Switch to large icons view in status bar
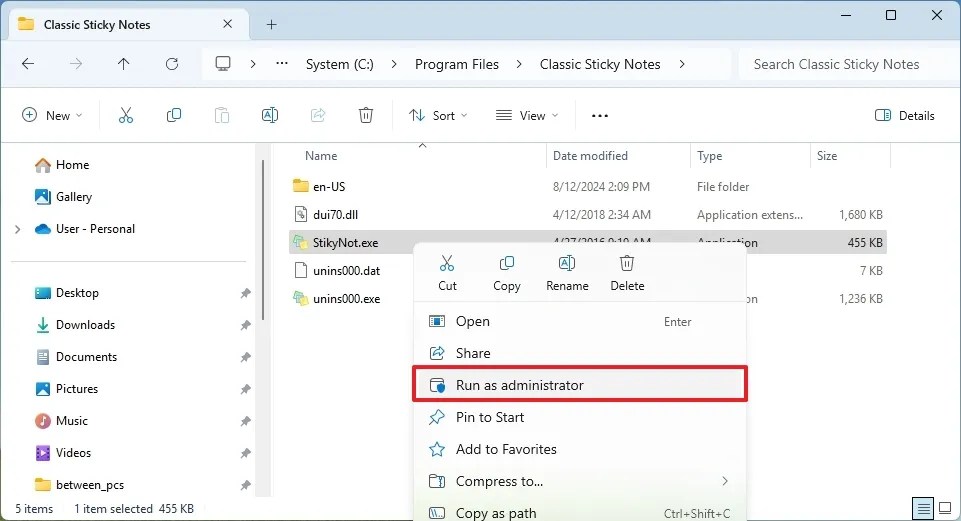The height and width of the screenshot is (521, 961). [x=945, y=508]
